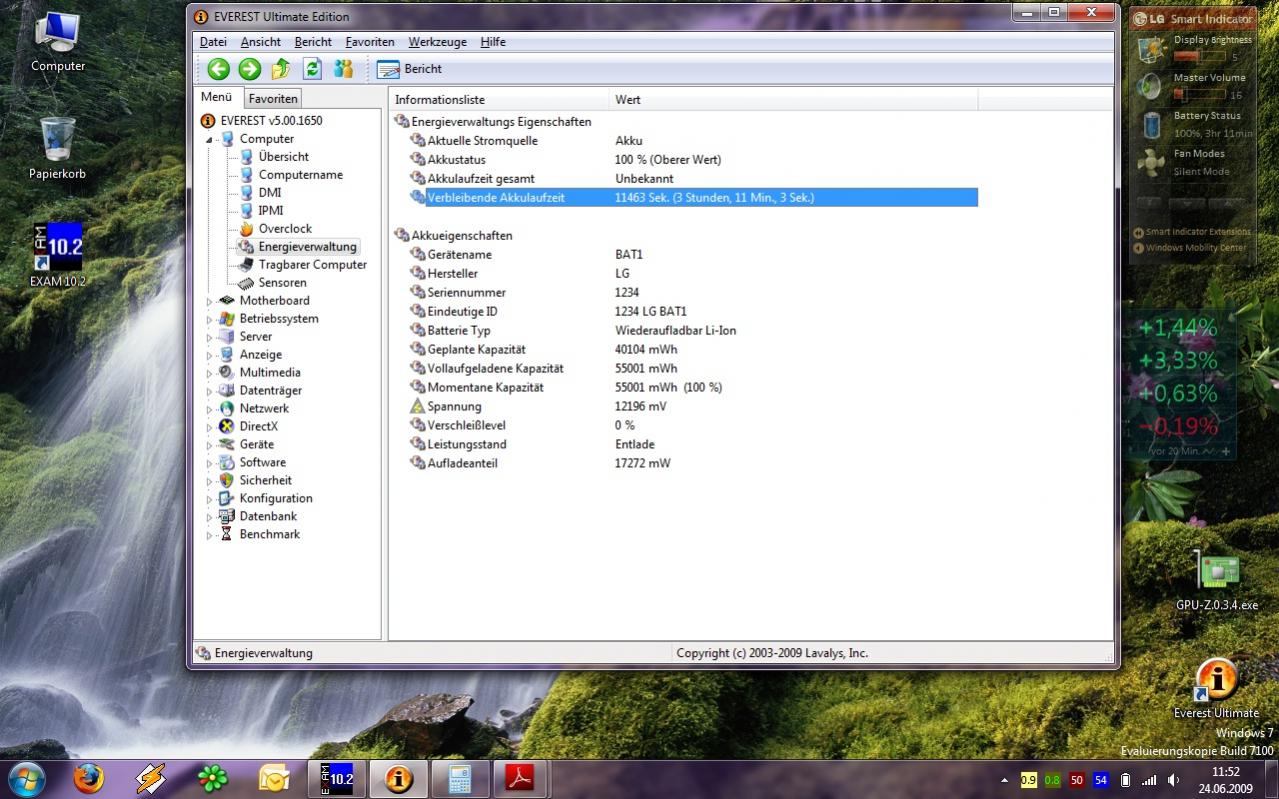This screenshot has width=1279, height=799.
Task: Expand the Multimedia tree node
Action: (210, 373)
